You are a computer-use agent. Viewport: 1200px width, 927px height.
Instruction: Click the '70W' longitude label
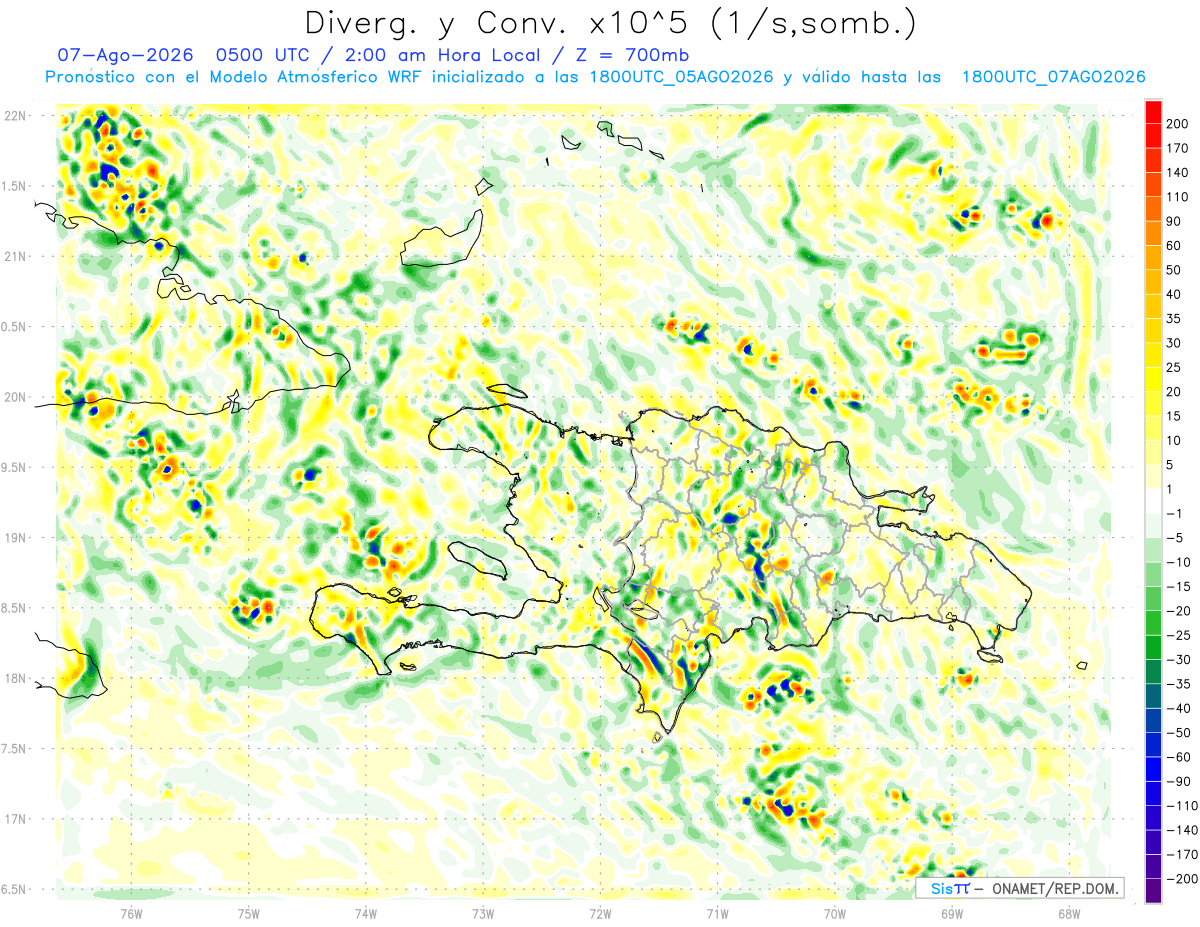[x=834, y=913]
